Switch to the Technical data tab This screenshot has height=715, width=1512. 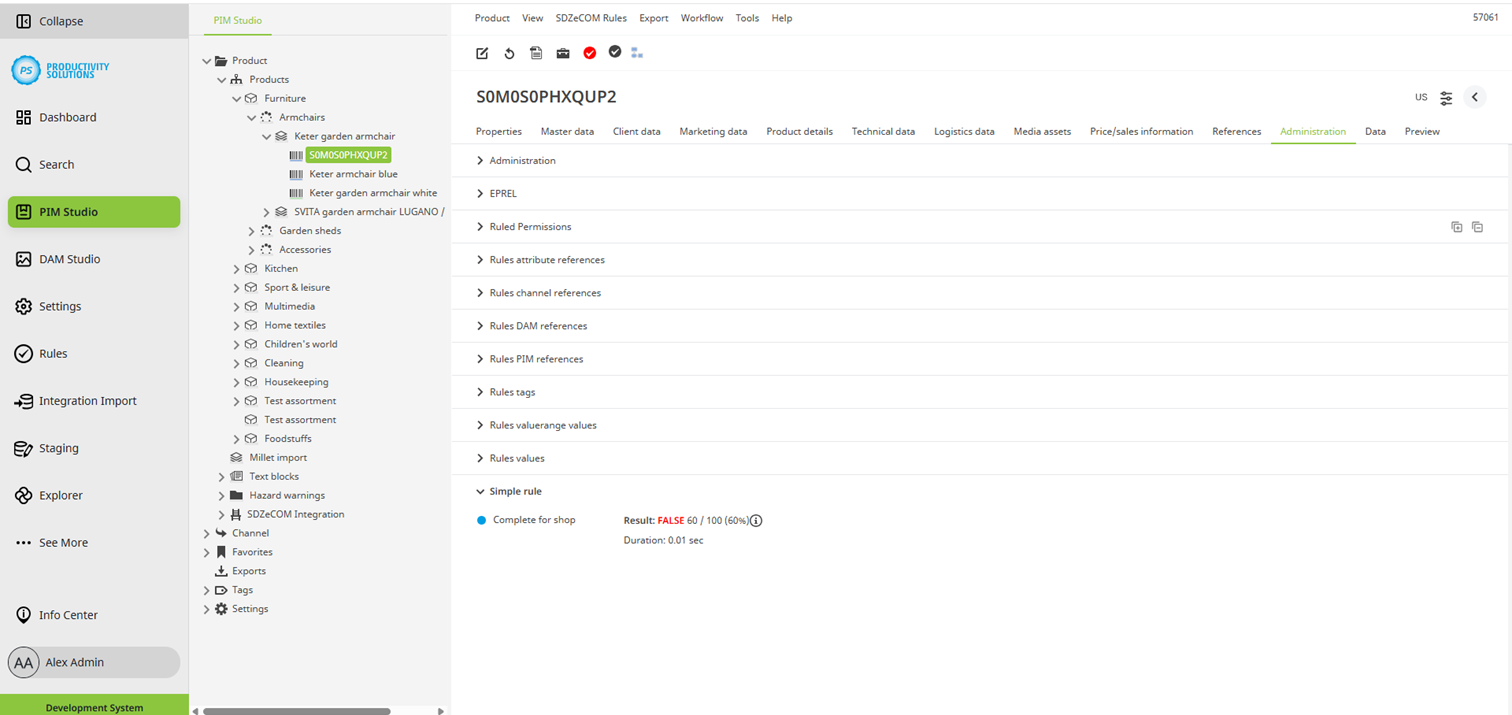pos(883,131)
